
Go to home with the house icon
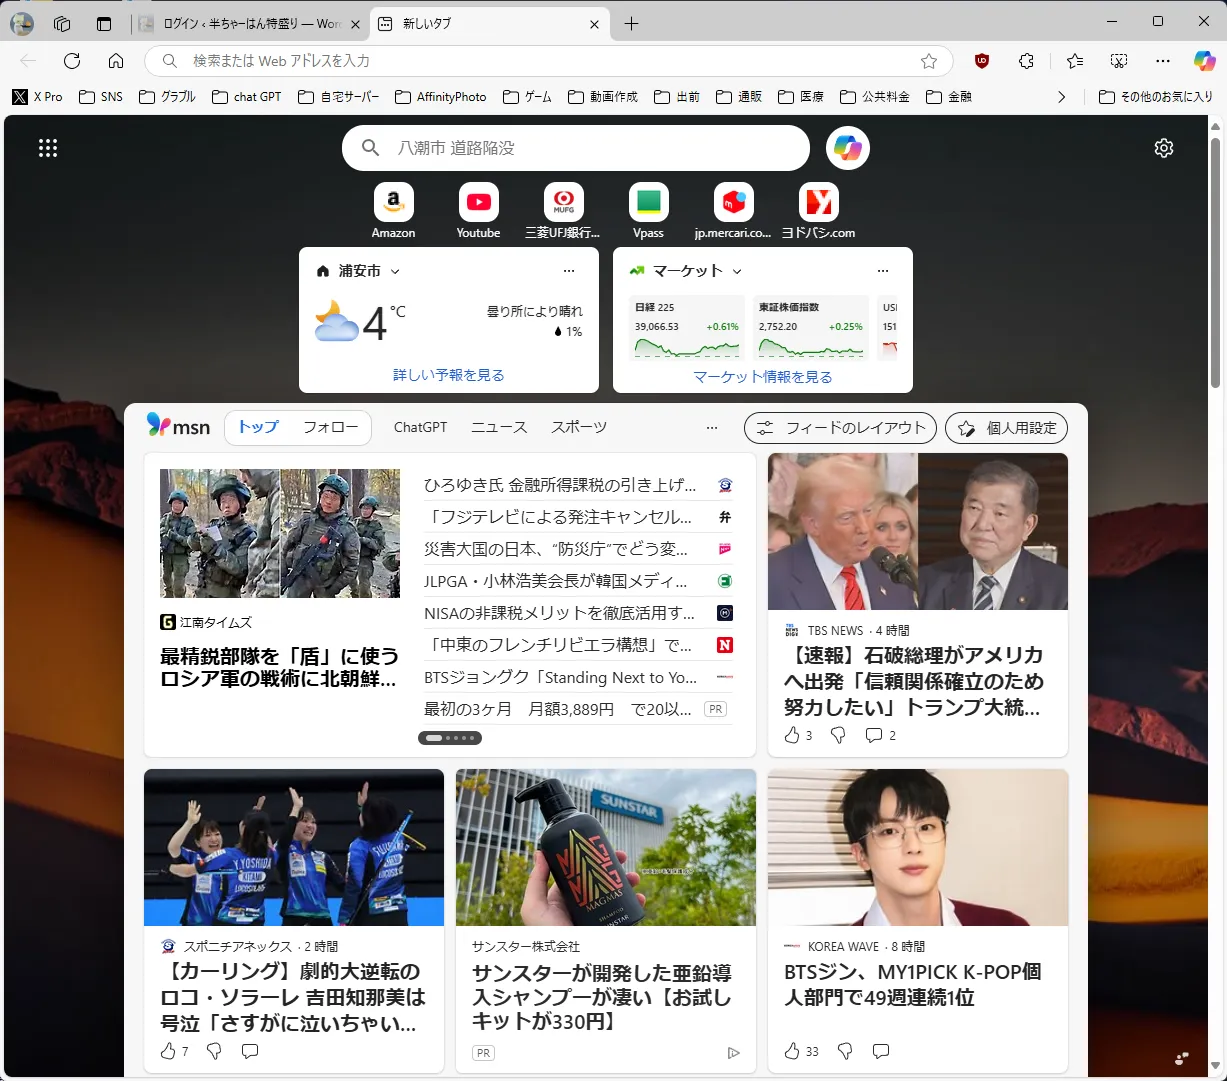tap(116, 61)
